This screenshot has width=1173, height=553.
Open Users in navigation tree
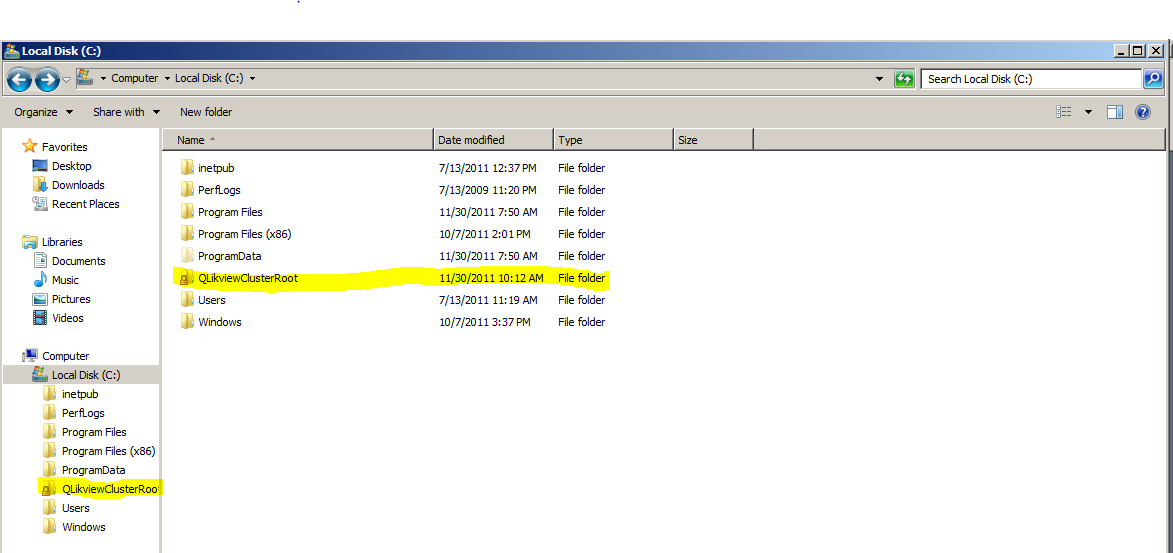(67, 508)
